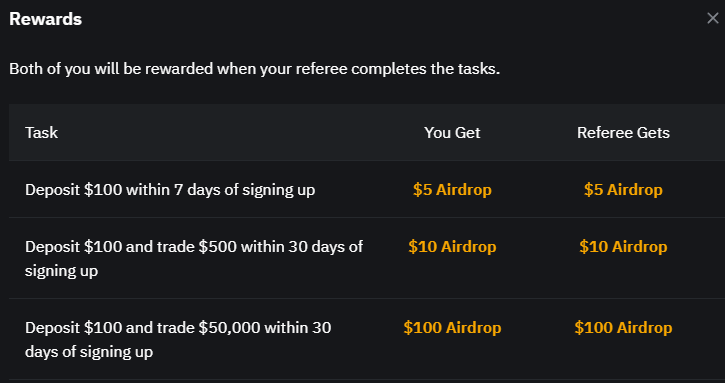This screenshot has height=383, width=725.
Task: Click the Rewards dialog title
Action: (x=45, y=19)
